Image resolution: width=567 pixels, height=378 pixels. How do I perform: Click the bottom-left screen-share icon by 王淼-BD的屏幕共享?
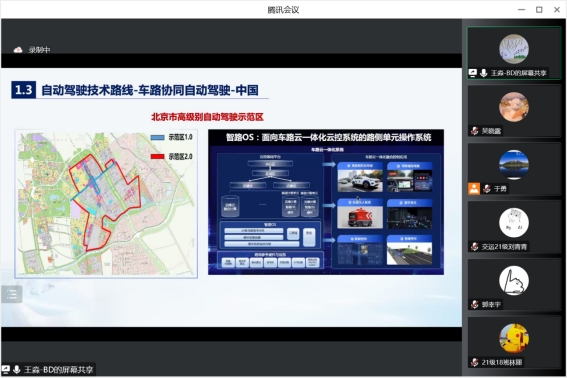6,369
